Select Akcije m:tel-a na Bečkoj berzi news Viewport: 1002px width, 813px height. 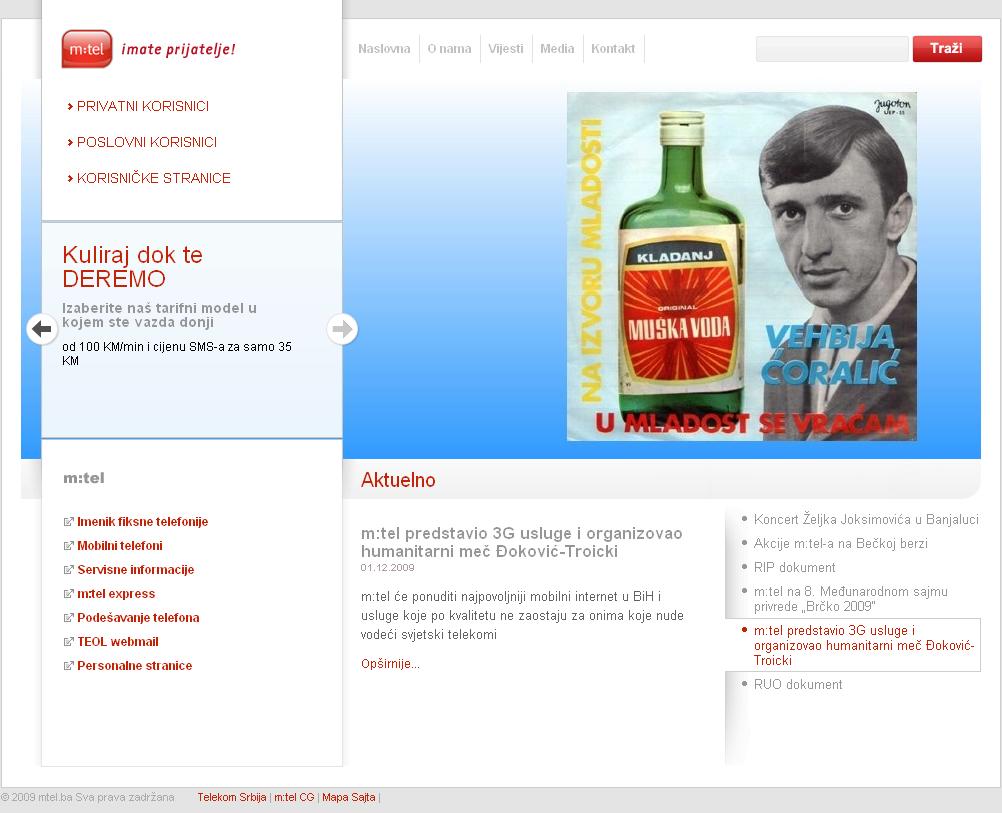(x=840, y=543)
